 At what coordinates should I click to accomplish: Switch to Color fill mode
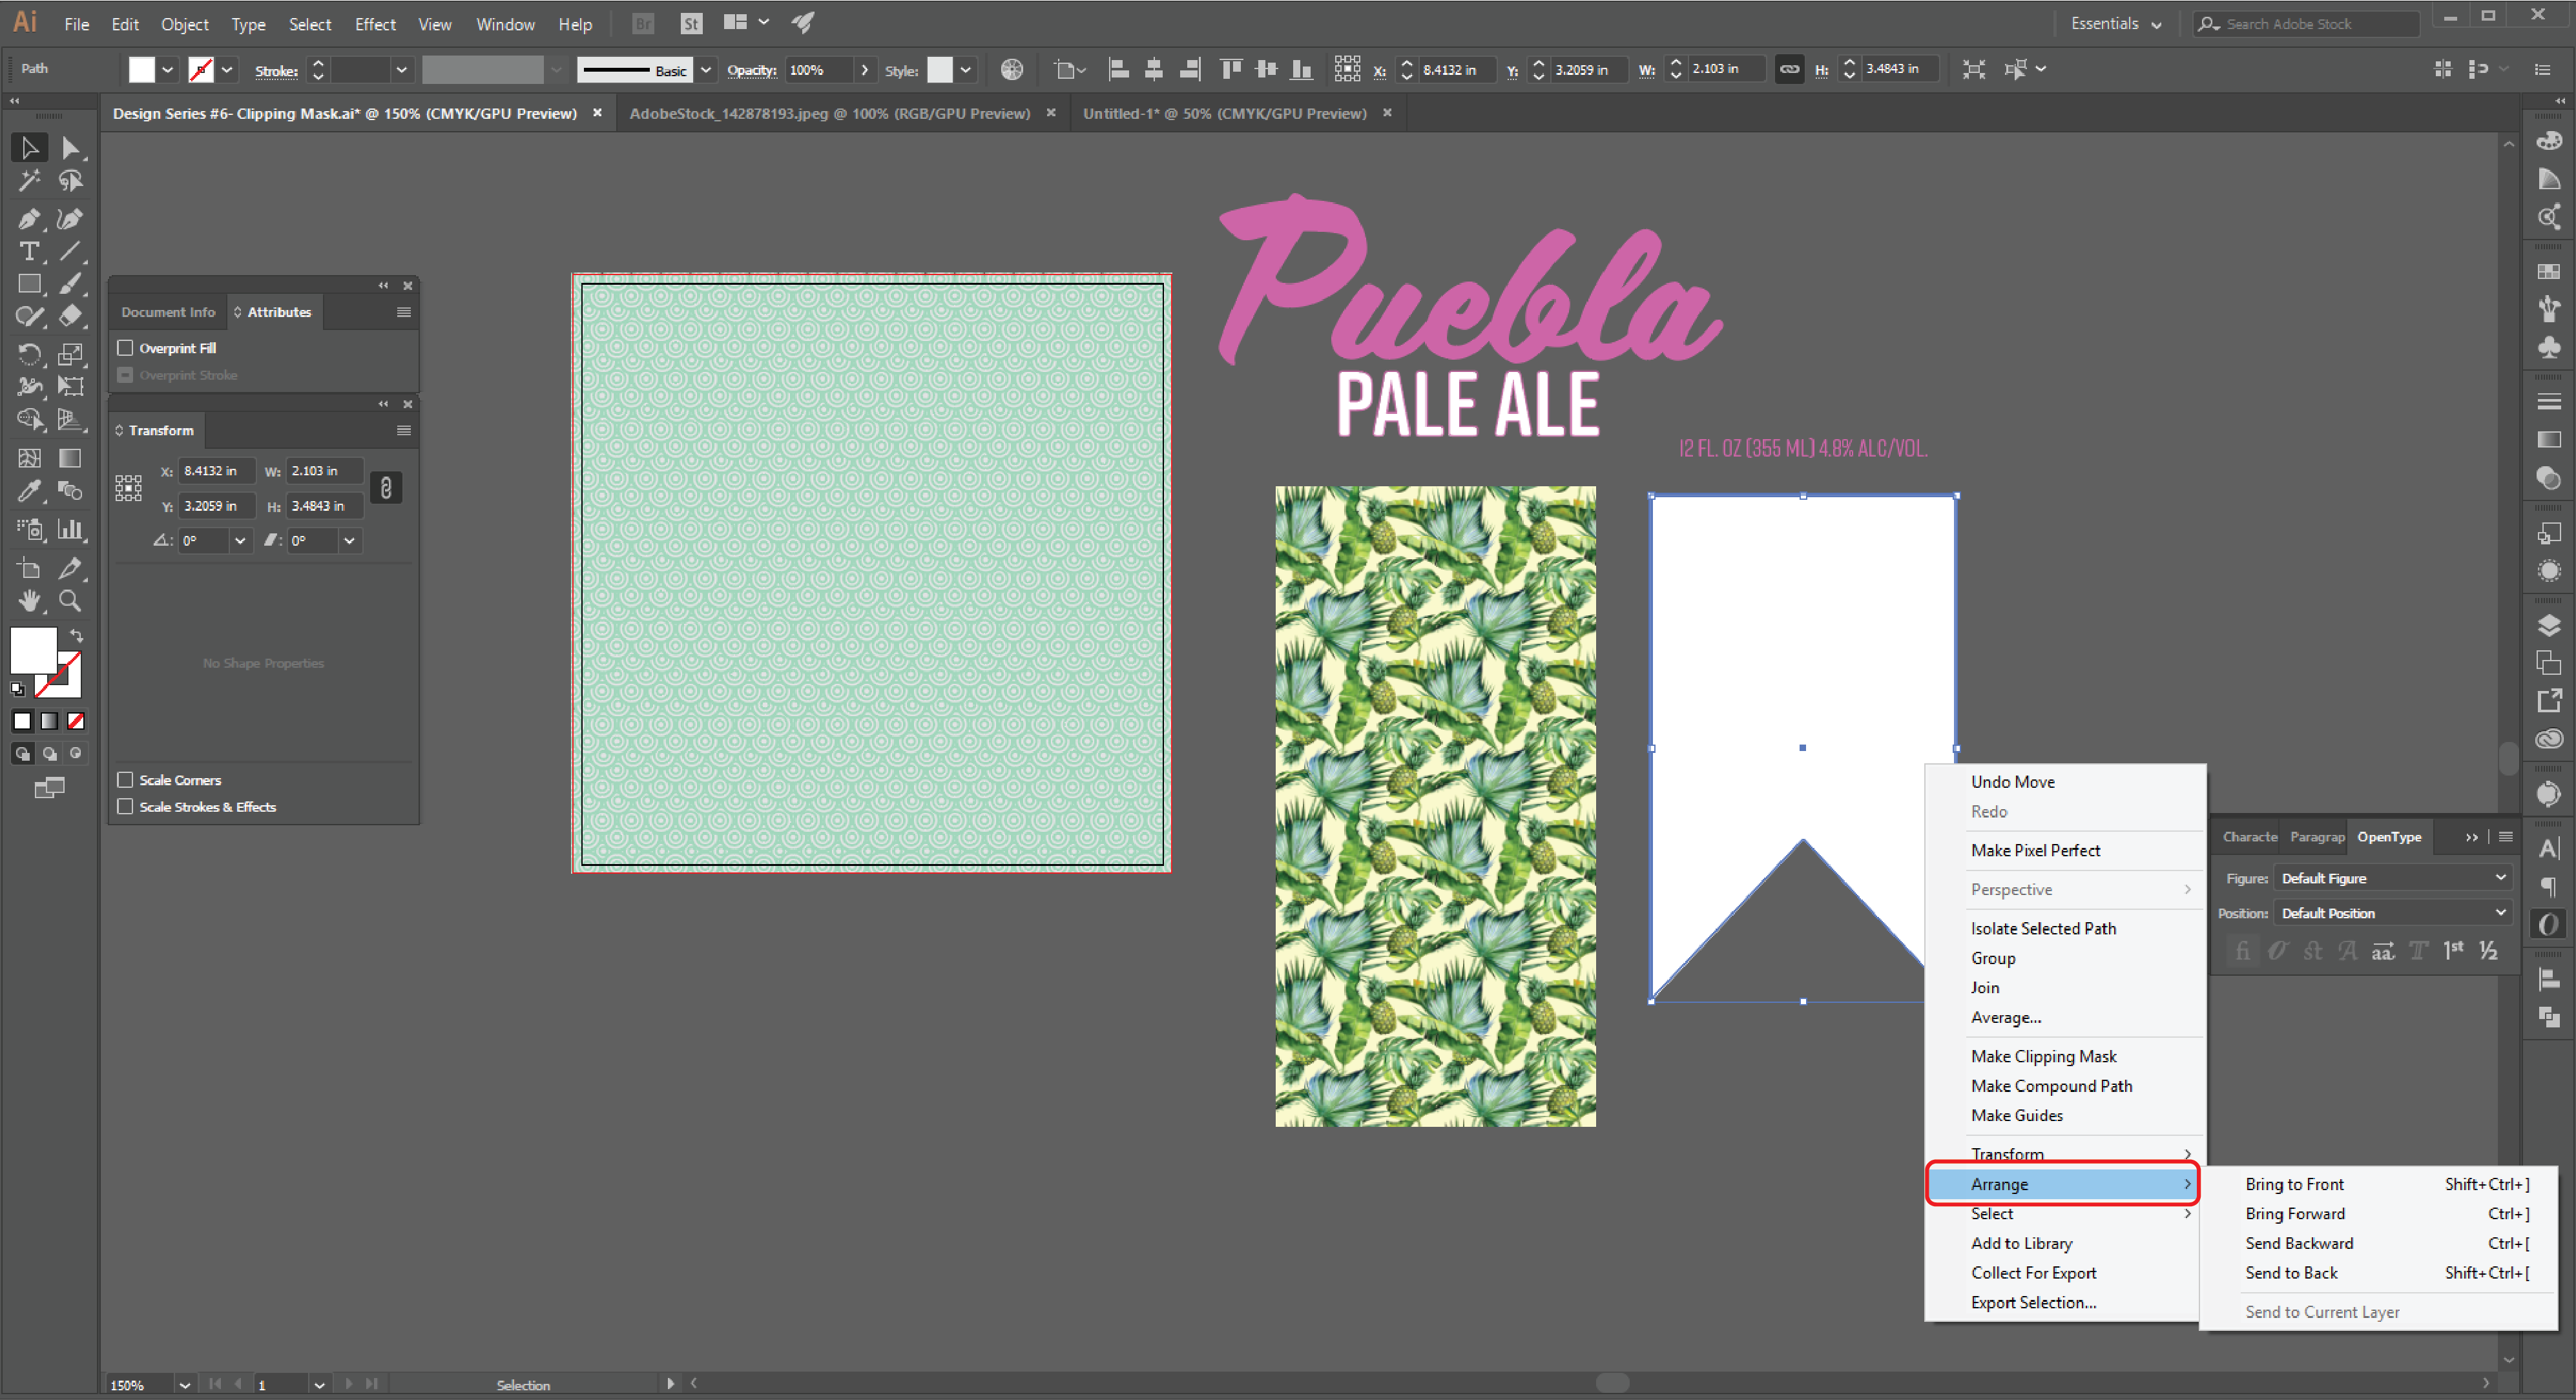coord(22,721)
